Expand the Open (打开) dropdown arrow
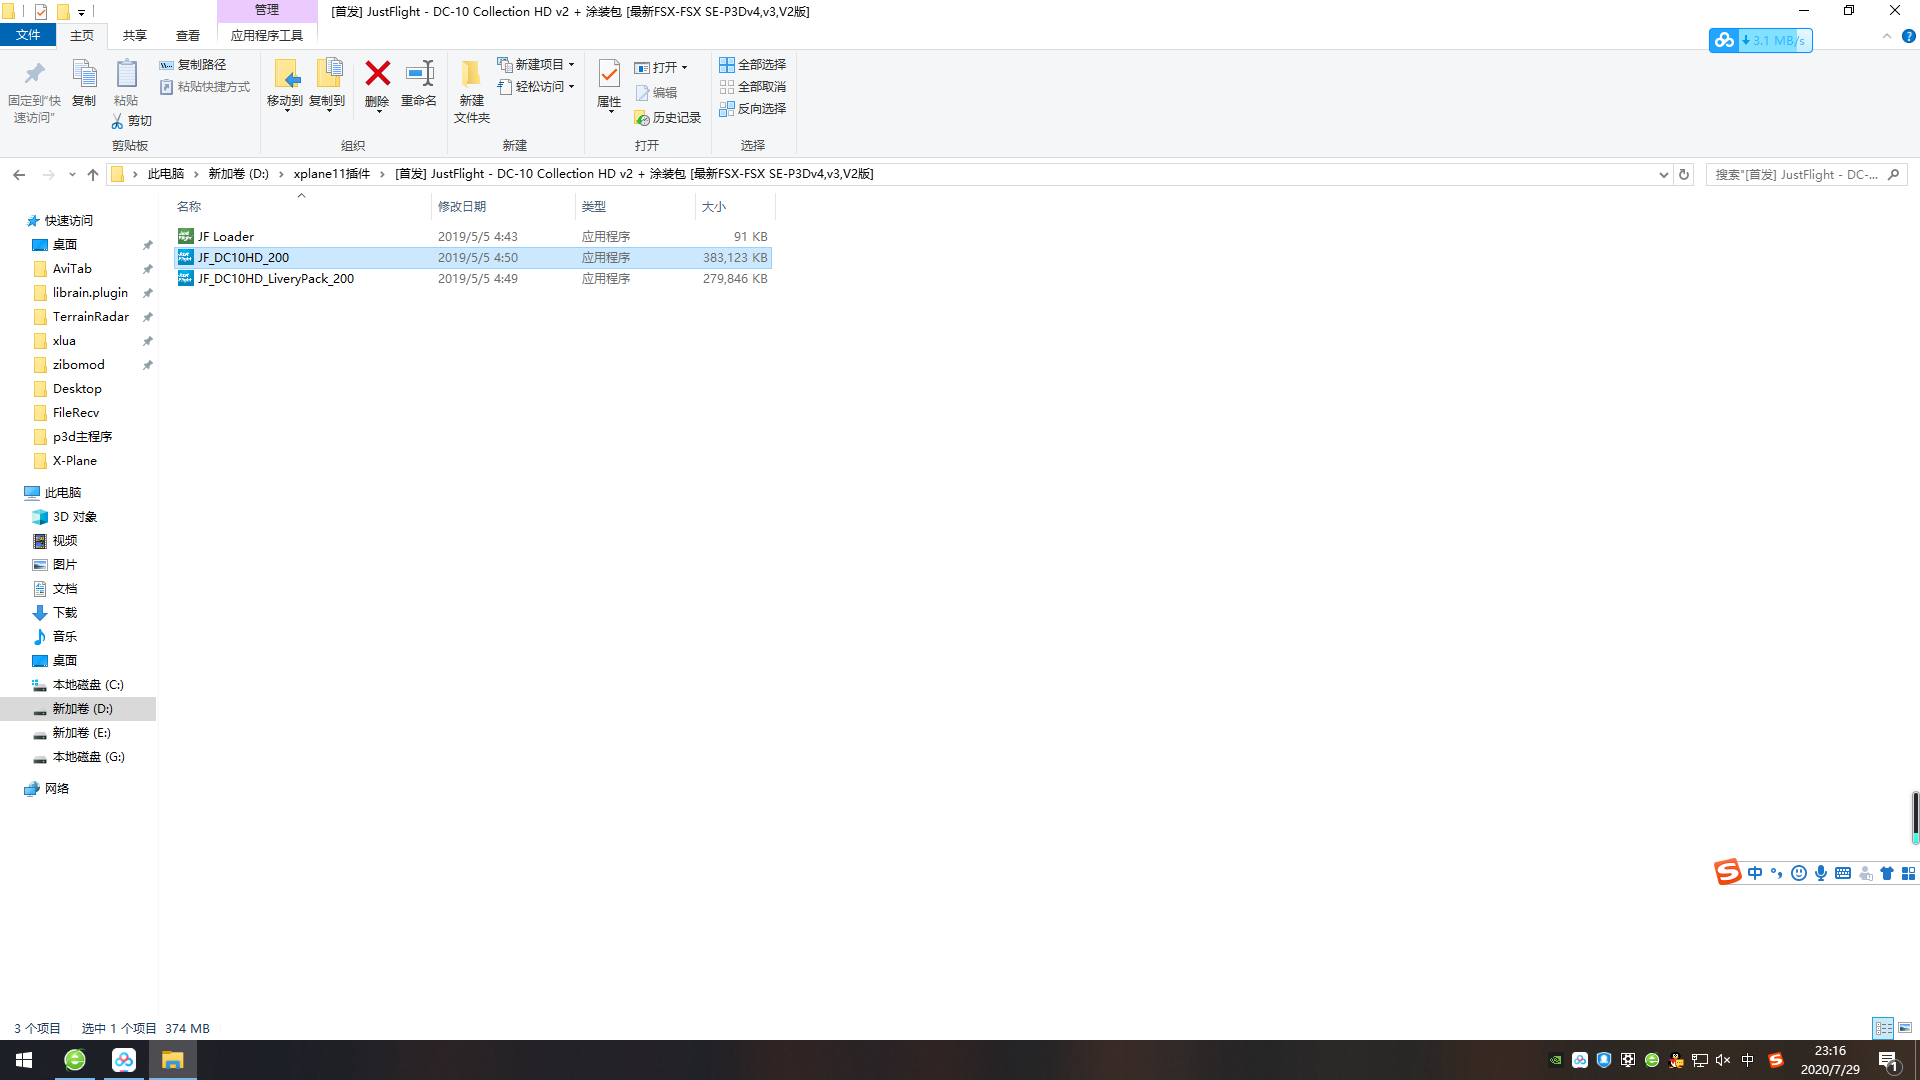Screen dimensions: 1920x1080 685,68
